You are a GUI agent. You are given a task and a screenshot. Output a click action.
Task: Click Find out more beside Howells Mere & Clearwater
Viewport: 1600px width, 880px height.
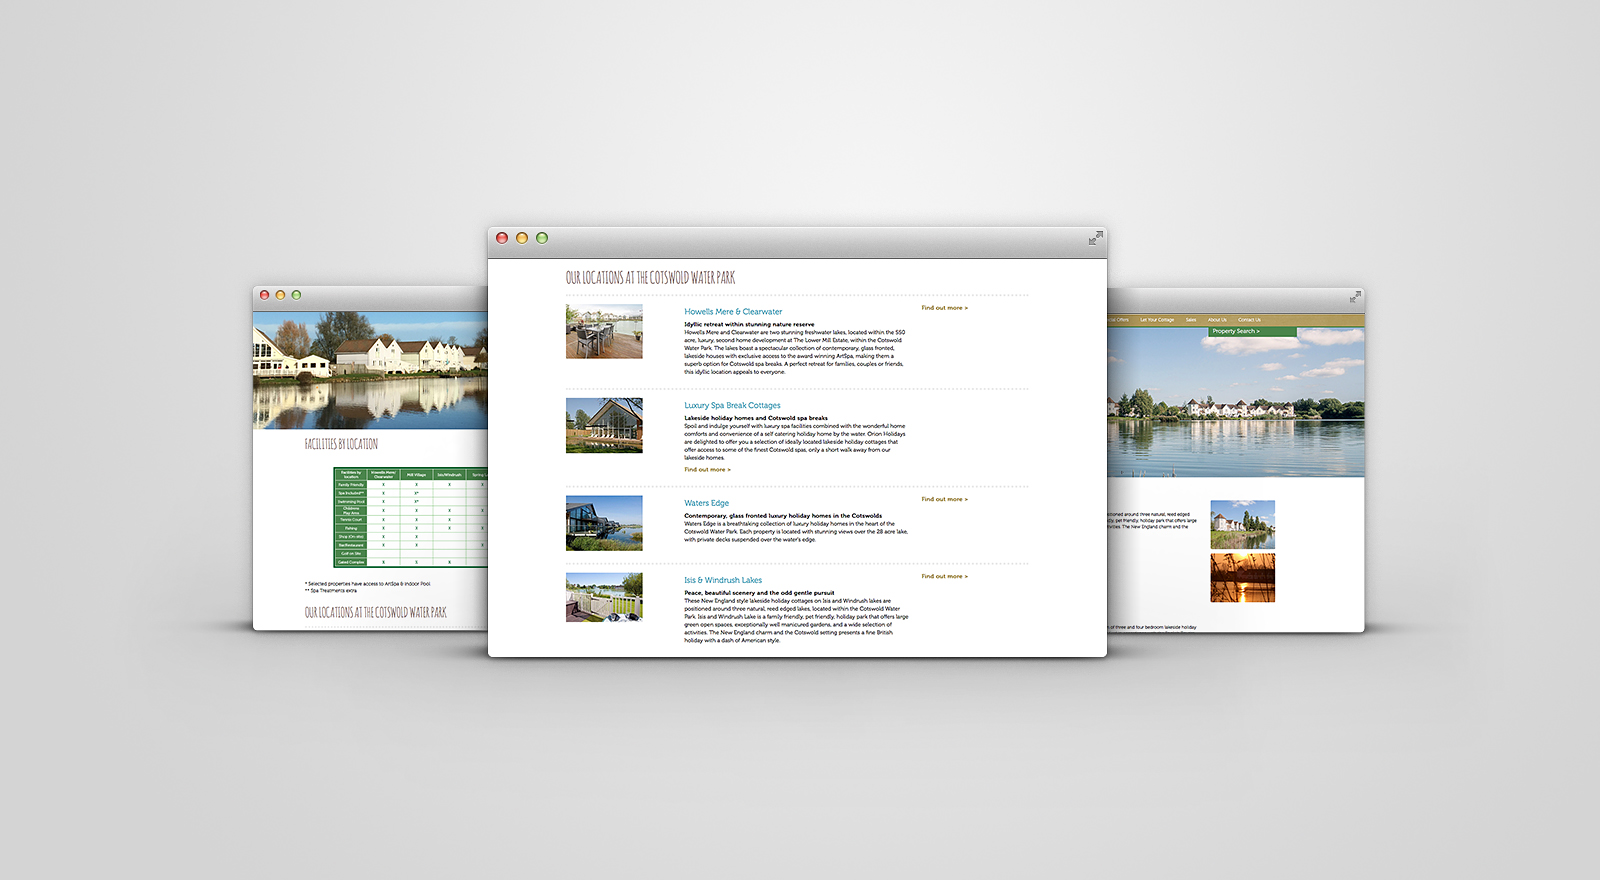tap(944, 308)
